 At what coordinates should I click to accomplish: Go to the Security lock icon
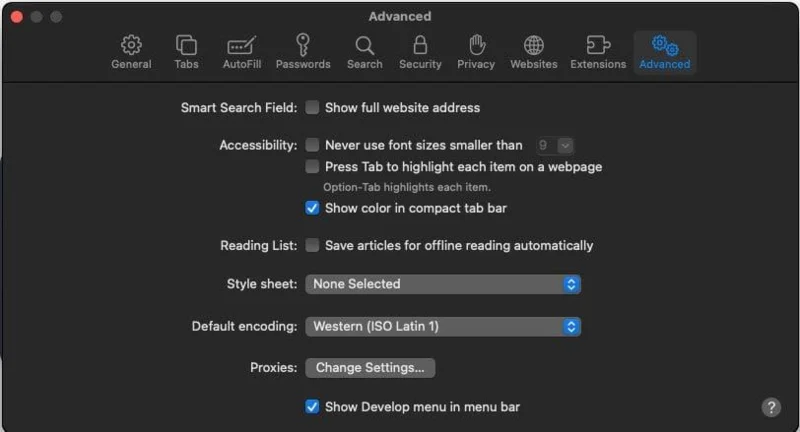tap(420, 52)
